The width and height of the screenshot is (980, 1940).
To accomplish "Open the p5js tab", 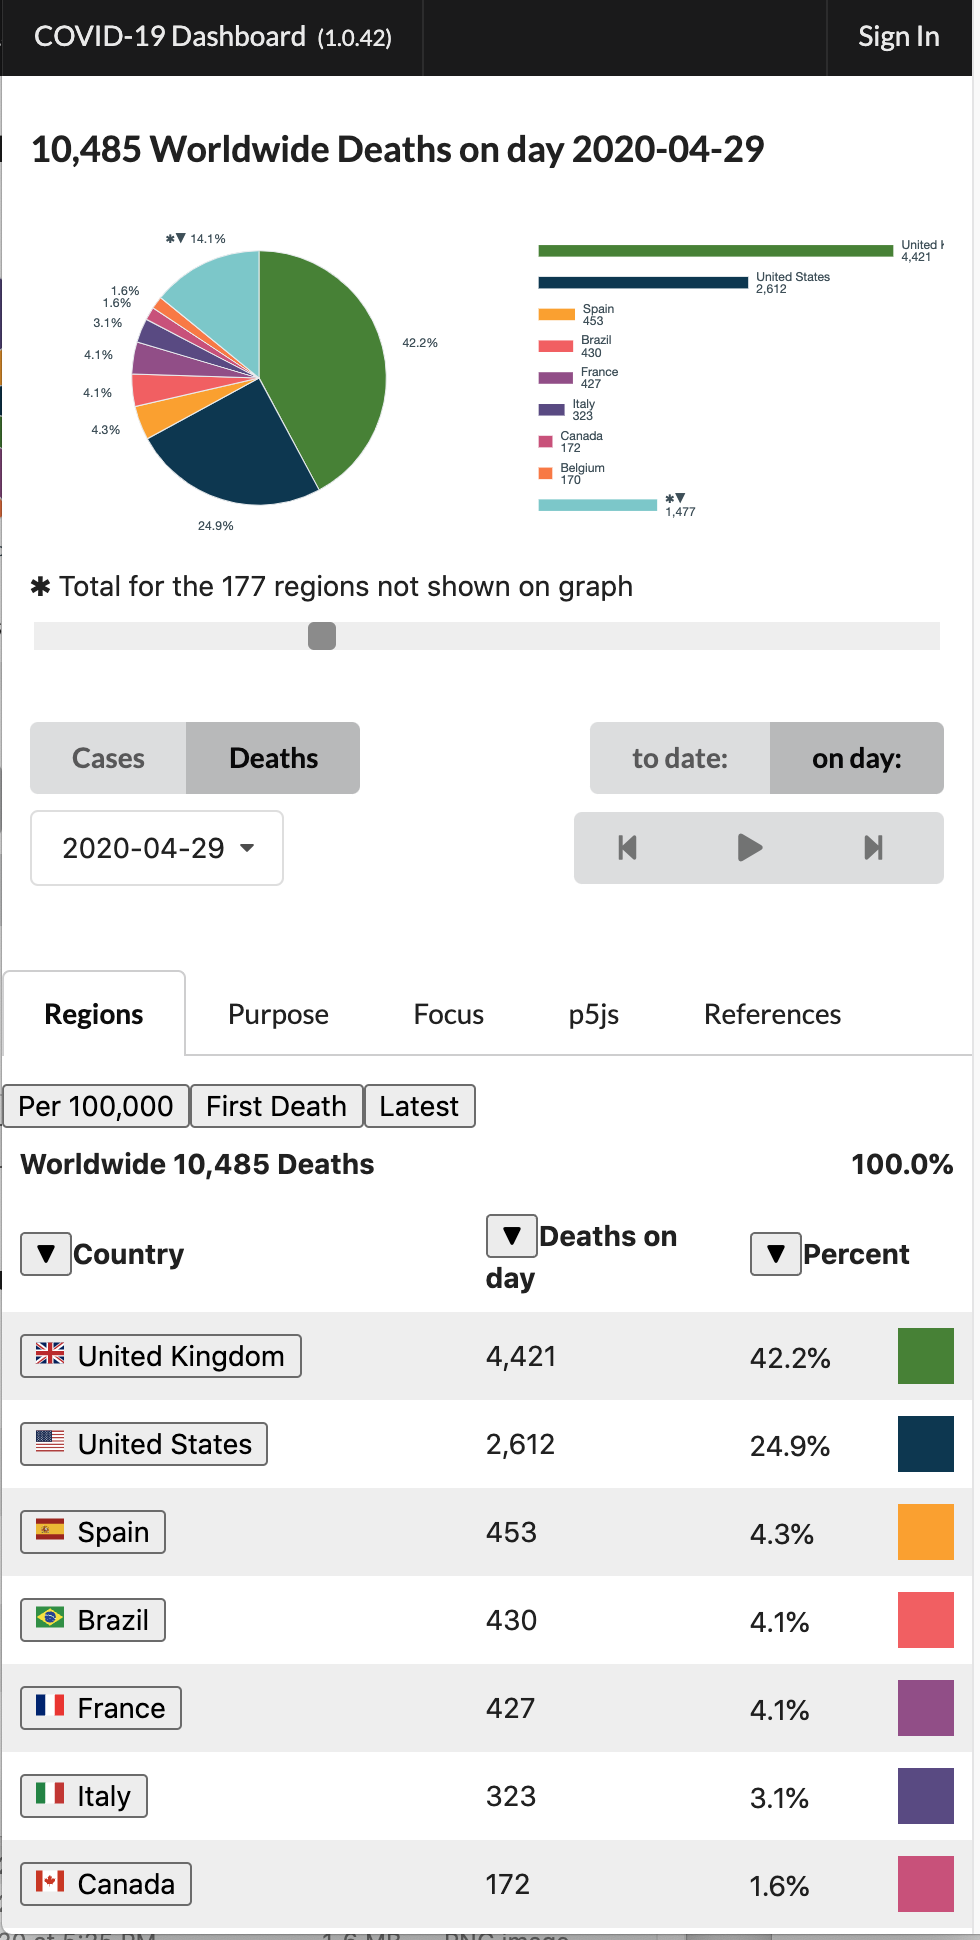I will (x=594, y=1014).
